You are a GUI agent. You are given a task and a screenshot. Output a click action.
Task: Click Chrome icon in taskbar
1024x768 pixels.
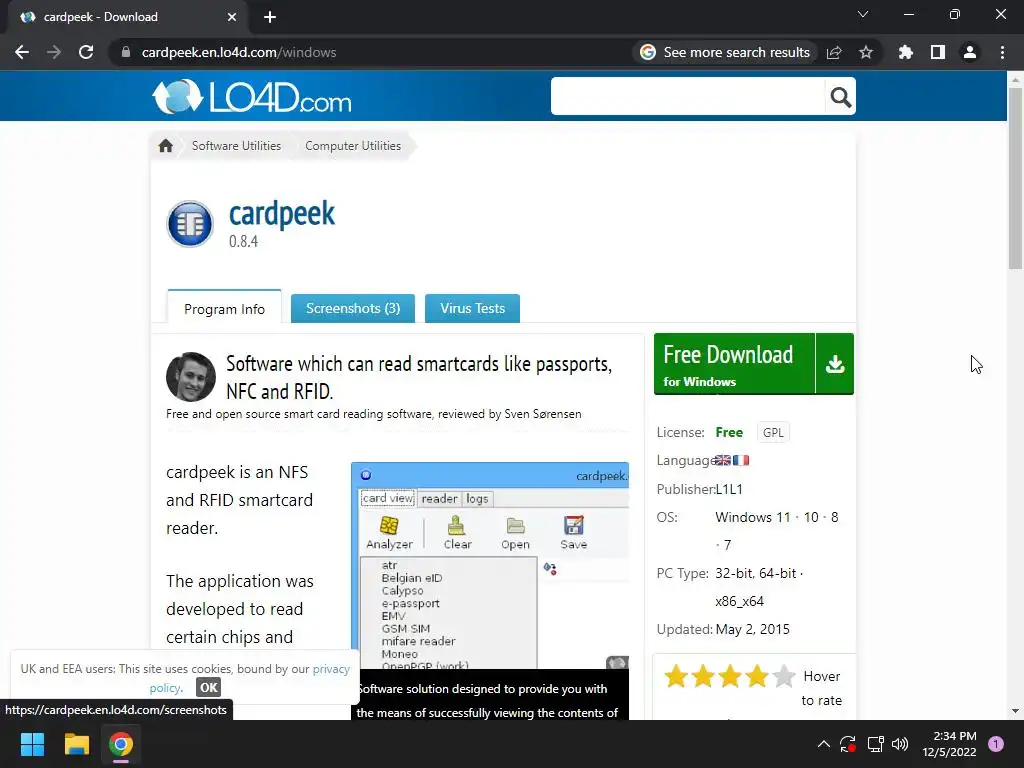(121, 744)
